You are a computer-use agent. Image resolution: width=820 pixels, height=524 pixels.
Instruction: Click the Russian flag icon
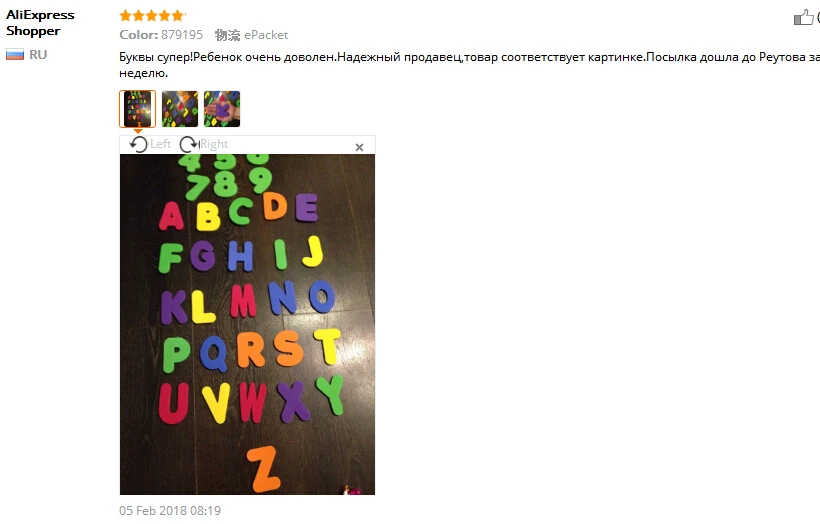tap(15, 54)
